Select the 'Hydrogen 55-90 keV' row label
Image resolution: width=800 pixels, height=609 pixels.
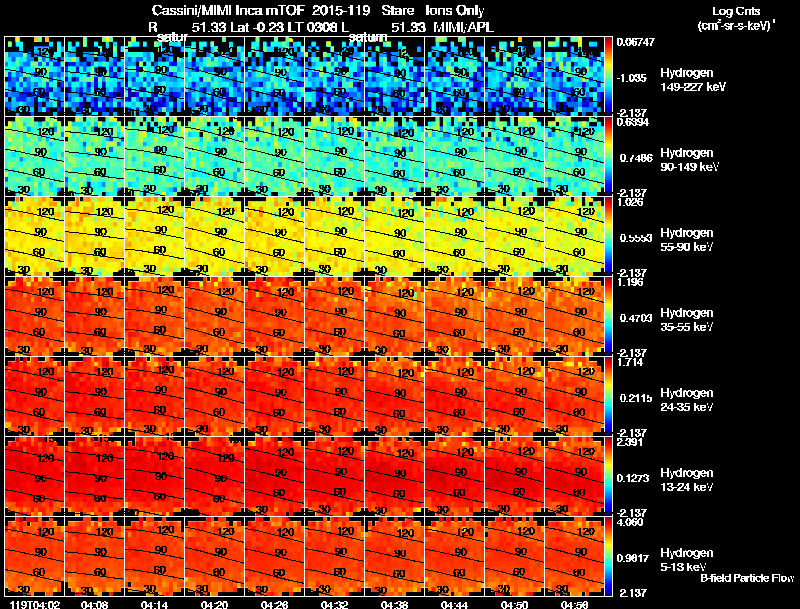[x=687, y=240]
